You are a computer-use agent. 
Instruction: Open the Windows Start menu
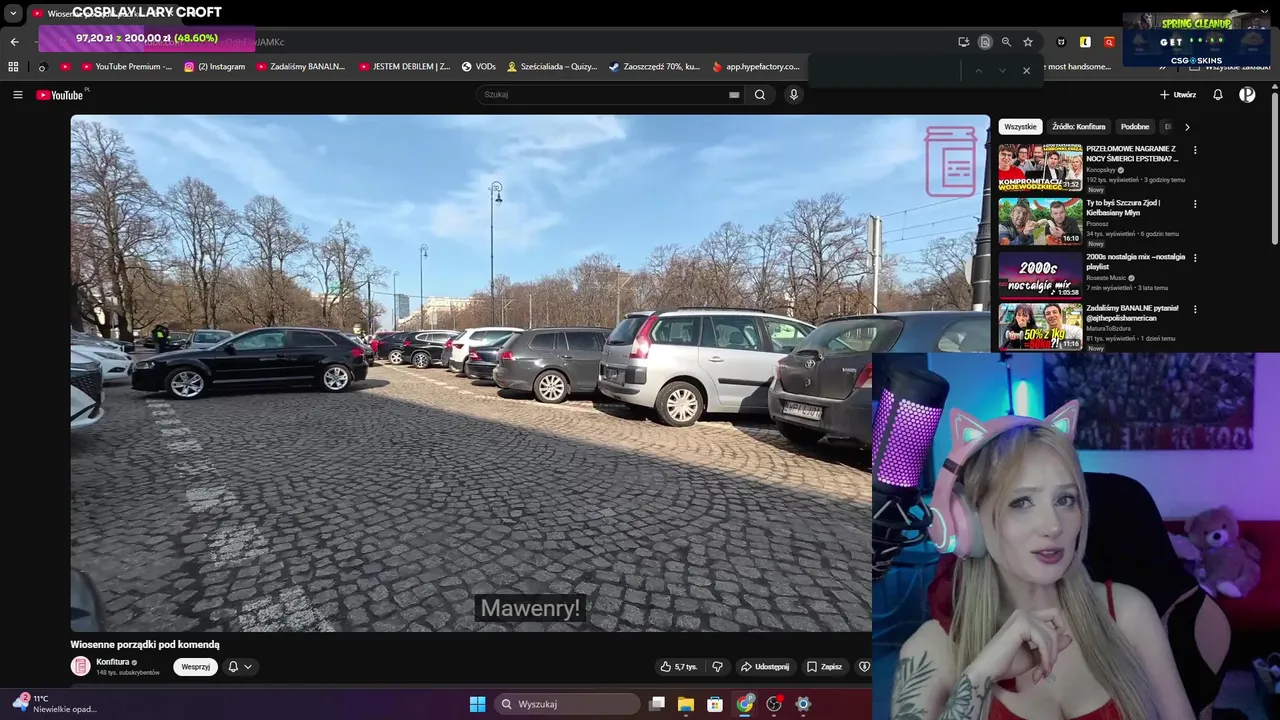(x=477, y=704)
